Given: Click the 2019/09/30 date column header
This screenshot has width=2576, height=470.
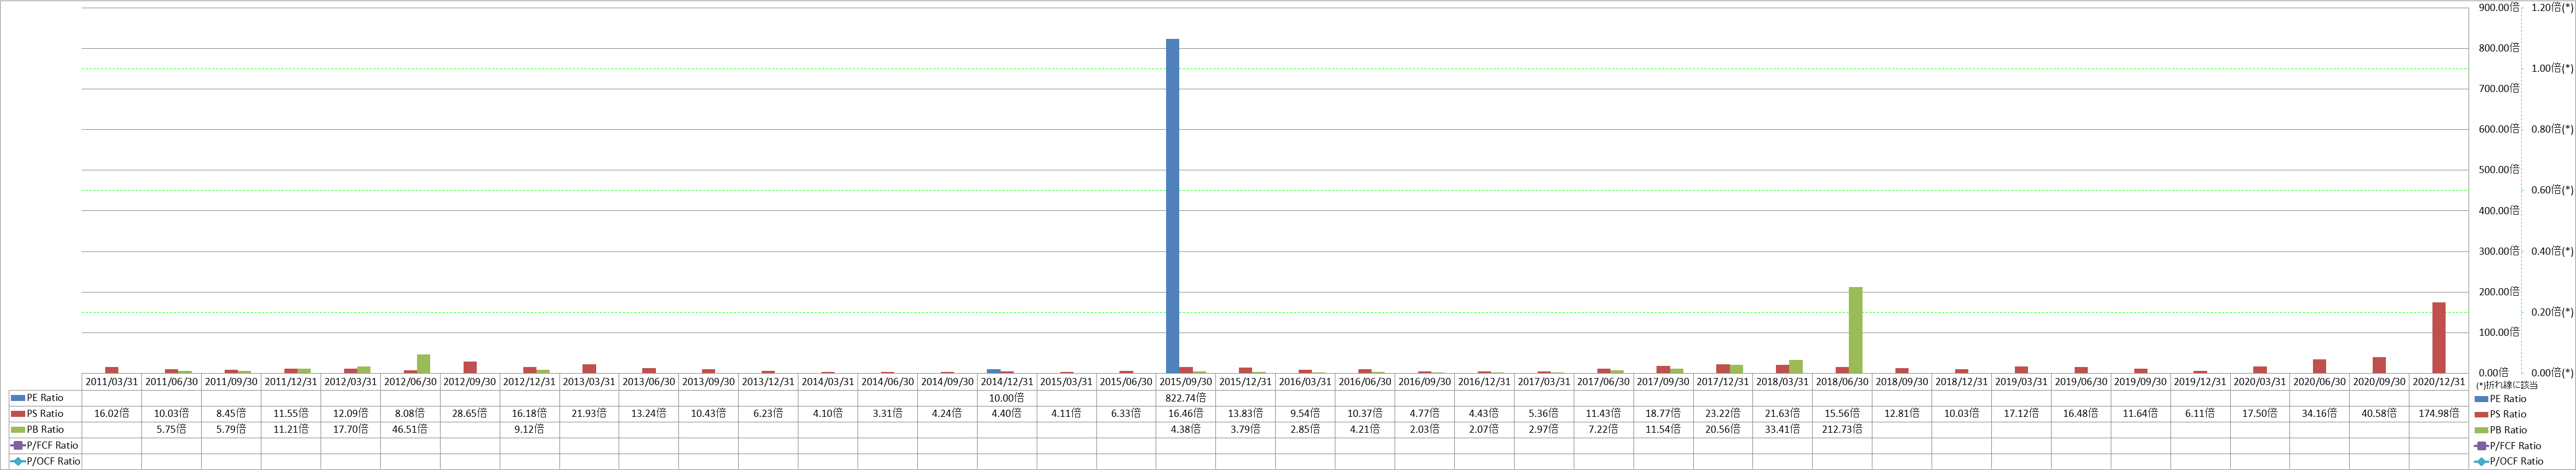Looking at the screenshot, I should pos(2141,382).
